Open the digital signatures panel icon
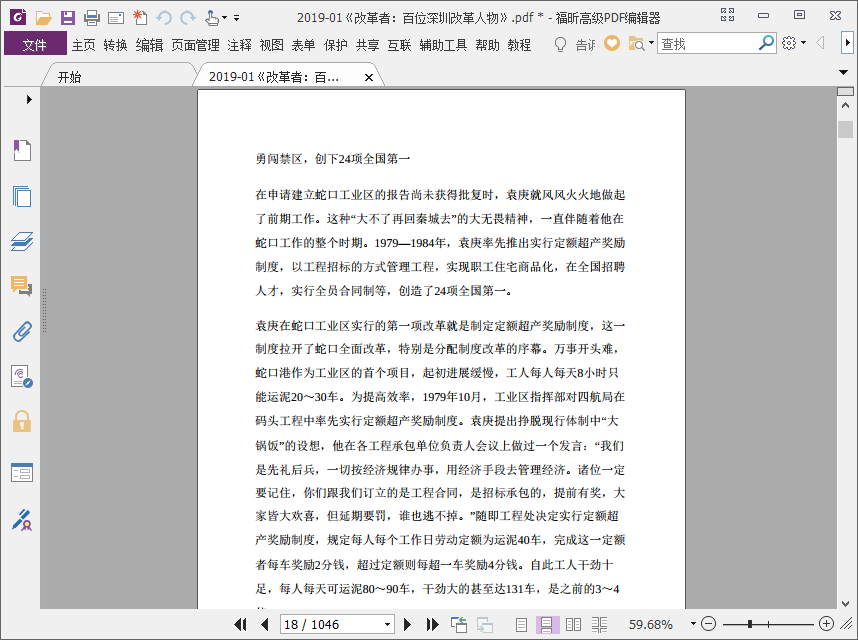The image size is (858, 640). pos(22,377)
